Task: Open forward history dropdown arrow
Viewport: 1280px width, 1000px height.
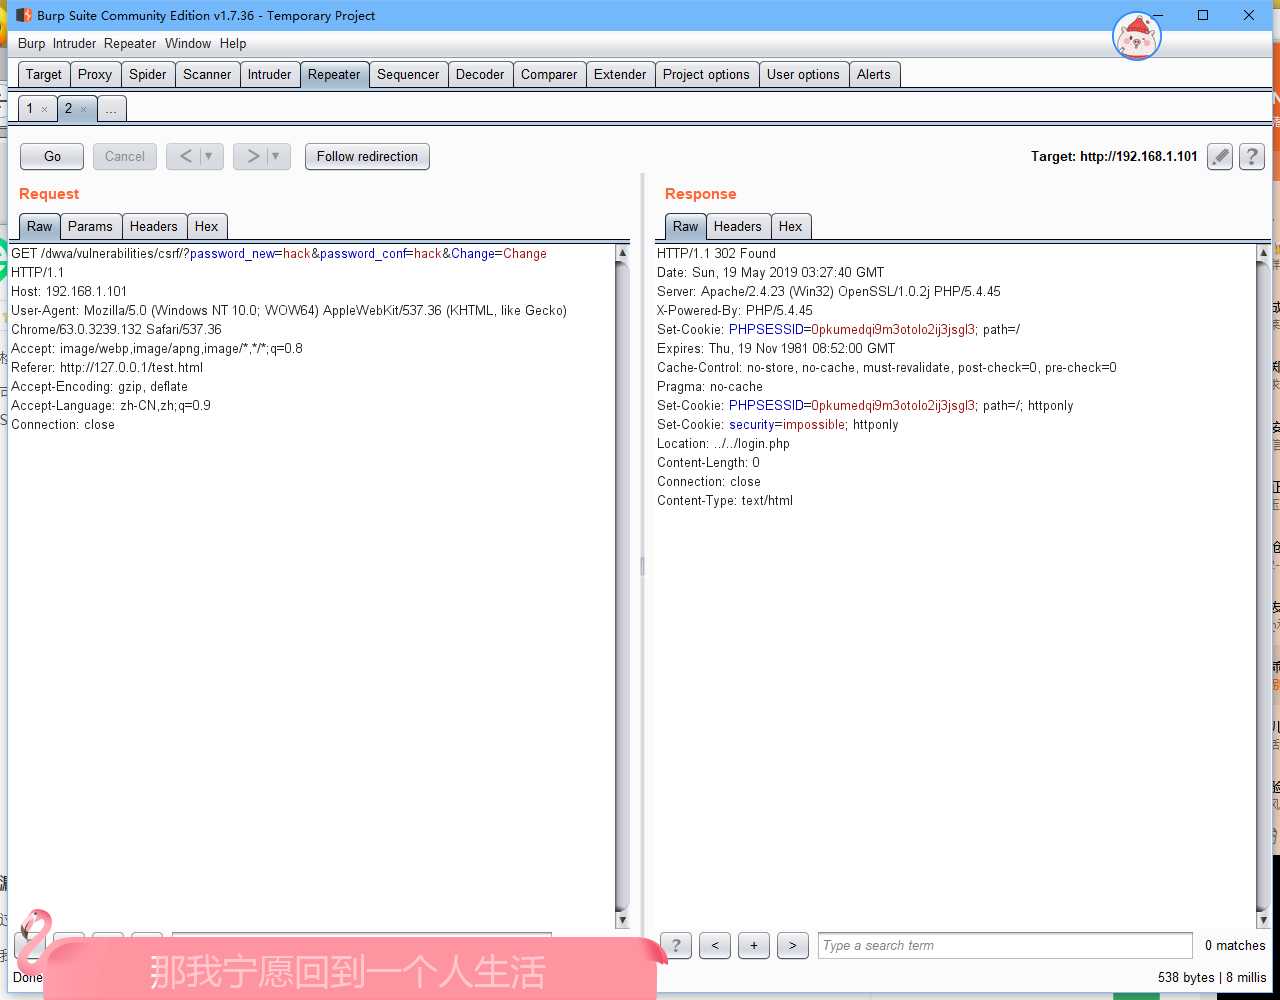Action: tap(276, 156)
